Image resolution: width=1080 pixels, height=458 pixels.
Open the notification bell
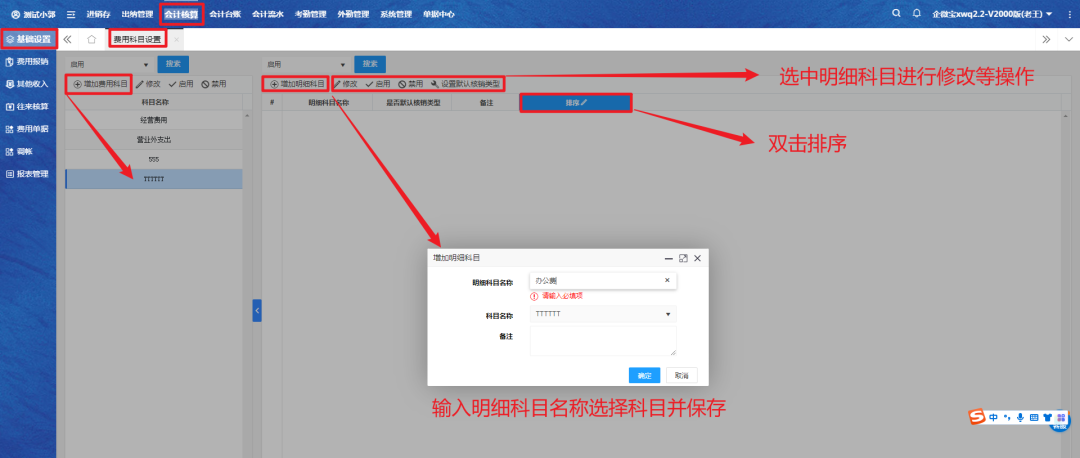coord(915,14)
